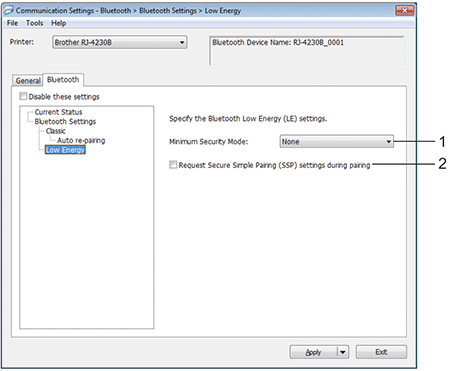Select Bluetooth Settings tree node

point(65,121)
